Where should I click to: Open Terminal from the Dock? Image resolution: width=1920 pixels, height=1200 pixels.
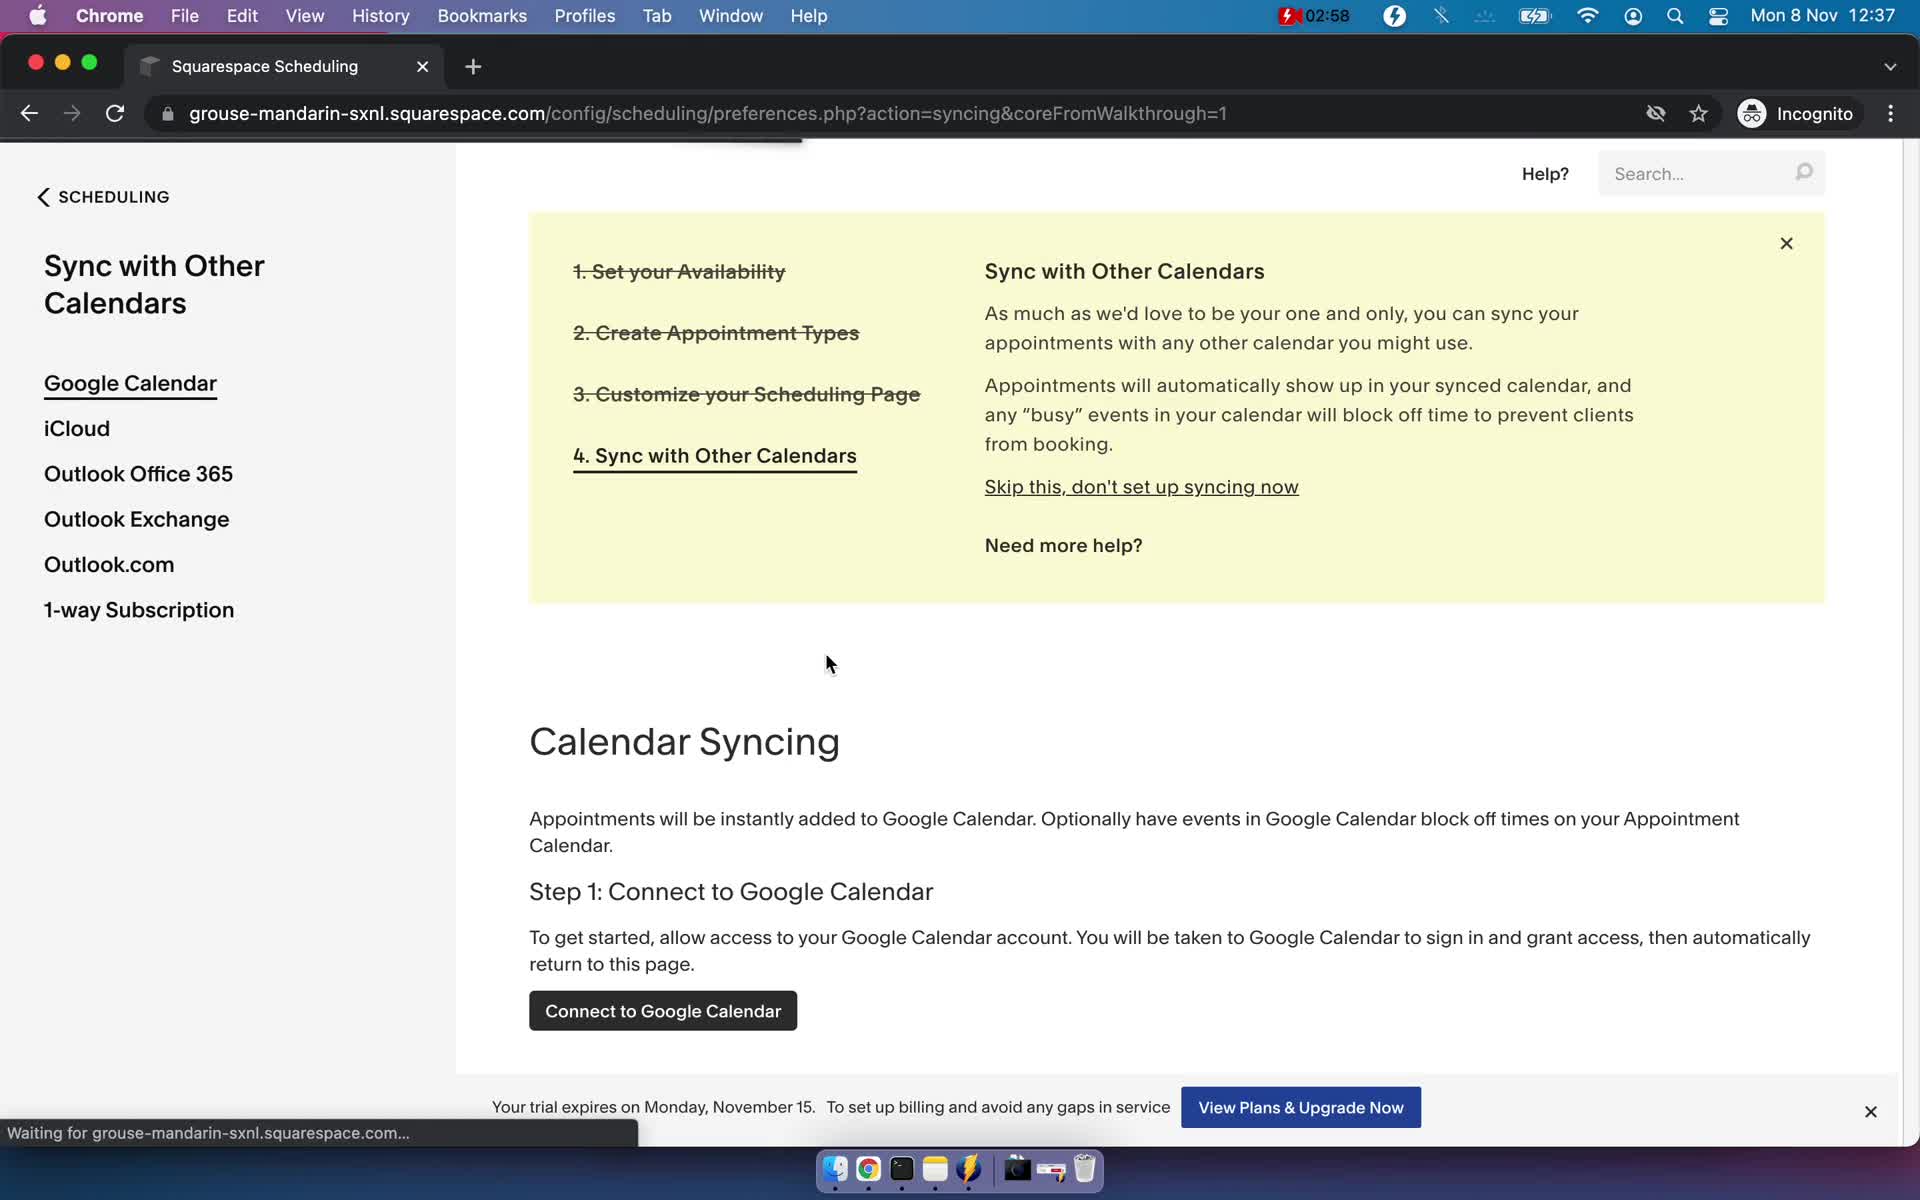902,1169
